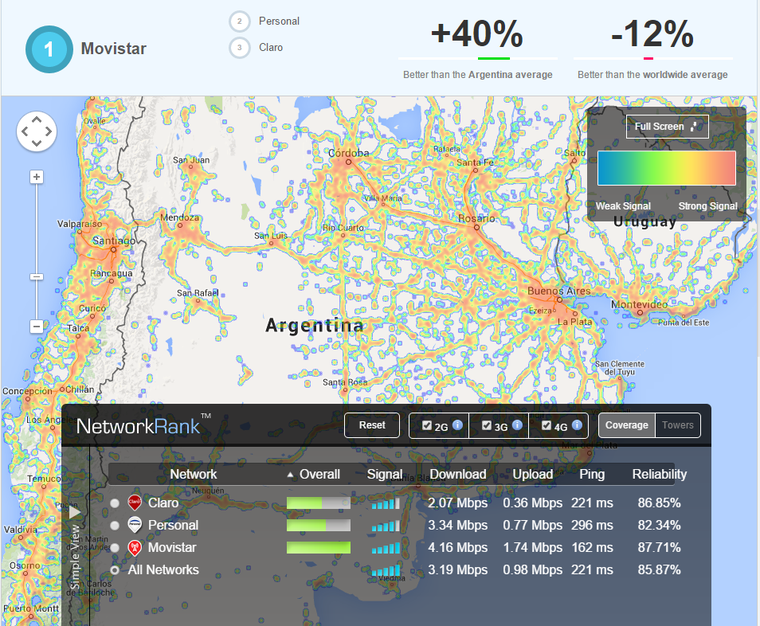The width and height of the screenshot is (760, 626).
Task: Click the Claro carrier logo icon
Action: click(134, 502)
